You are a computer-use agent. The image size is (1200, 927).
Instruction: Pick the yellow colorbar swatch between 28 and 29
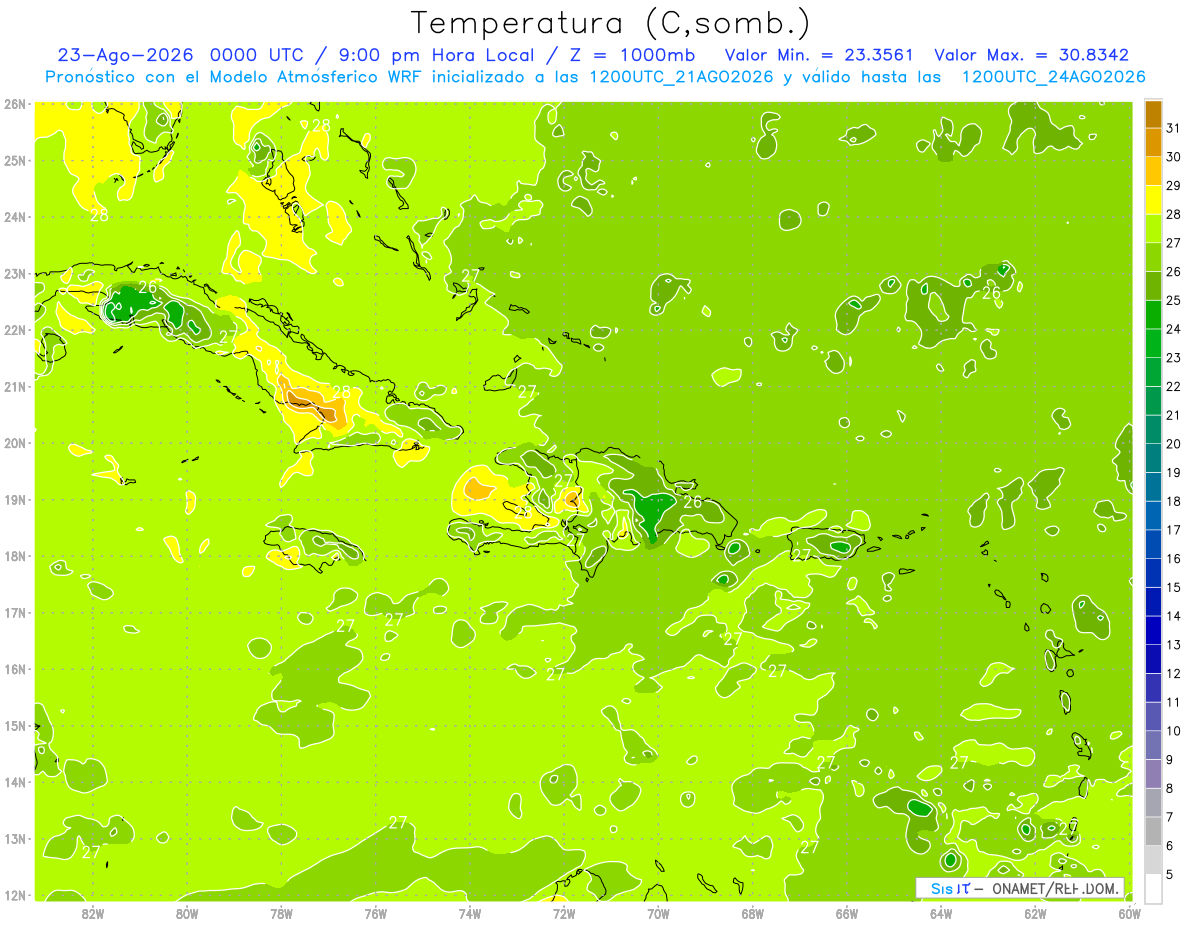(1152, 200)
